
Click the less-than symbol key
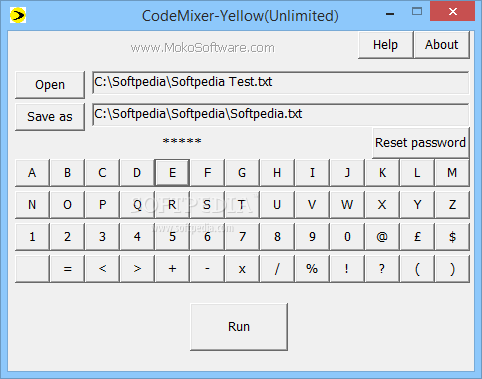(x=102, y=269)
